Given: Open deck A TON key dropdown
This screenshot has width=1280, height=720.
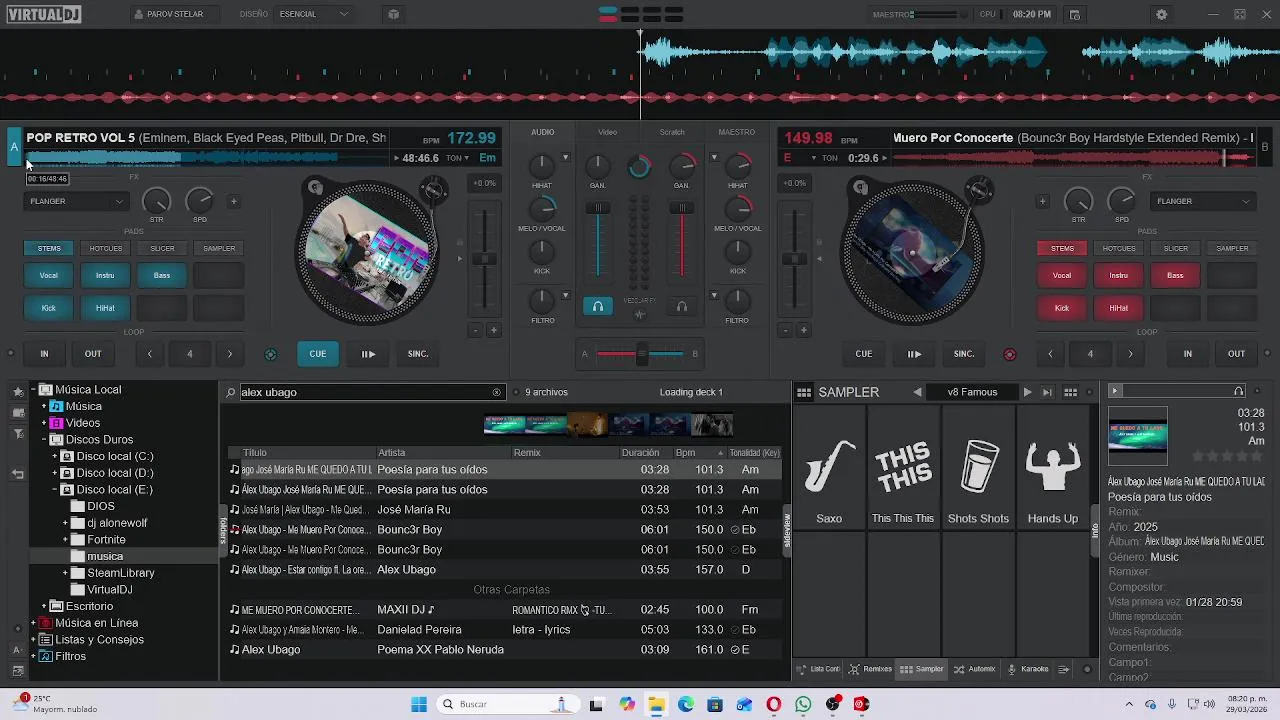Looking at the screenshot, I should point(457,158).
